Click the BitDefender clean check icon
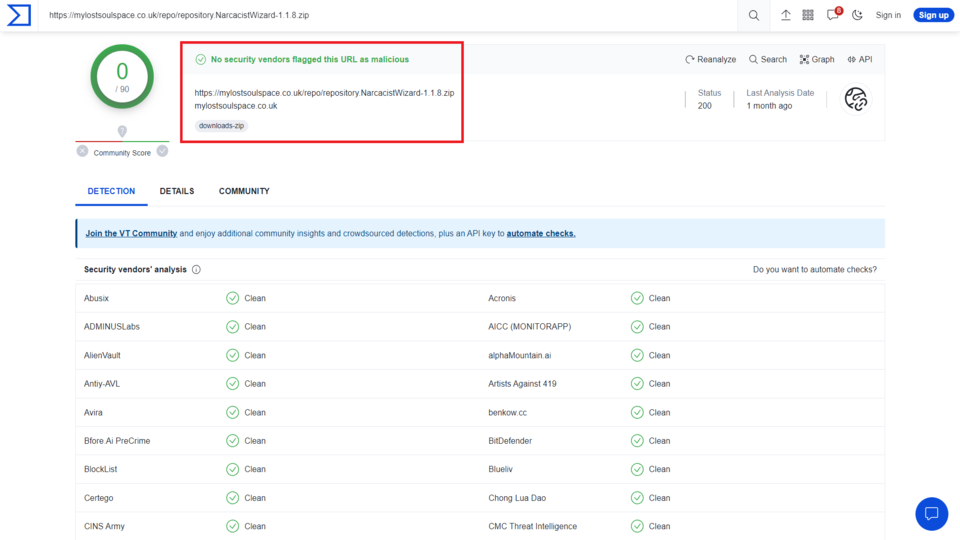960x540 pixels. click(637, 440)
